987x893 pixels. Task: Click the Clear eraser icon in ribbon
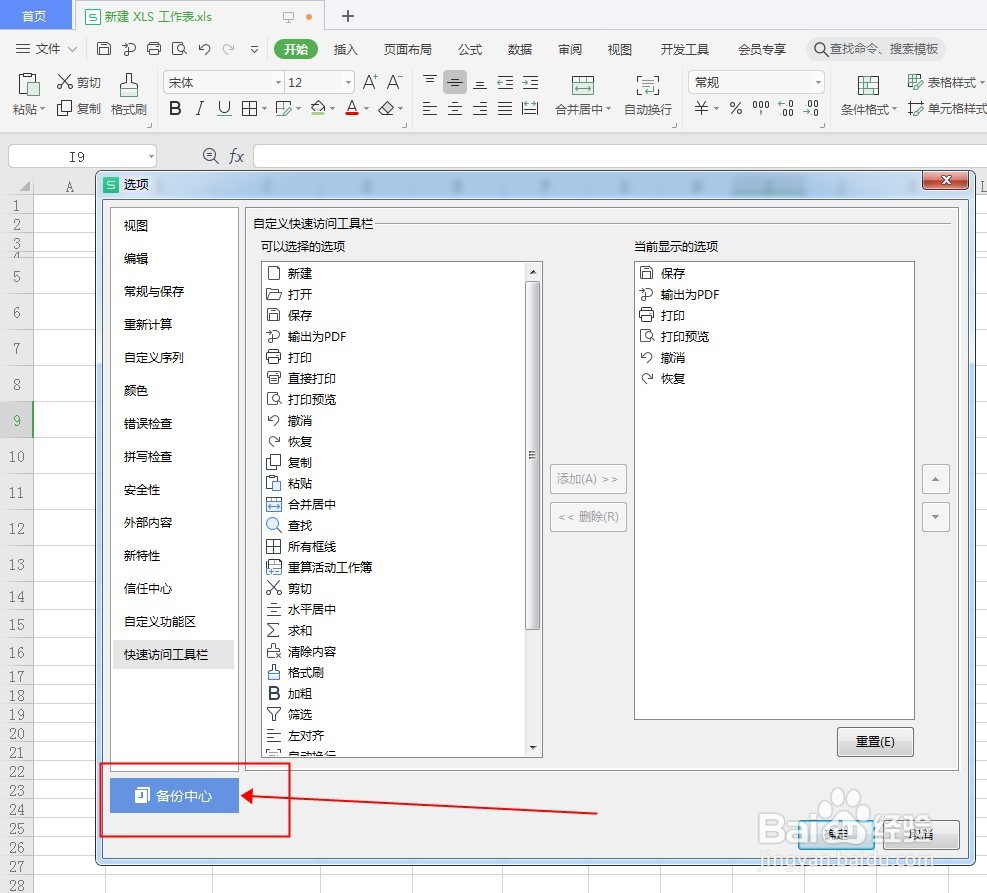click(386, 108)
